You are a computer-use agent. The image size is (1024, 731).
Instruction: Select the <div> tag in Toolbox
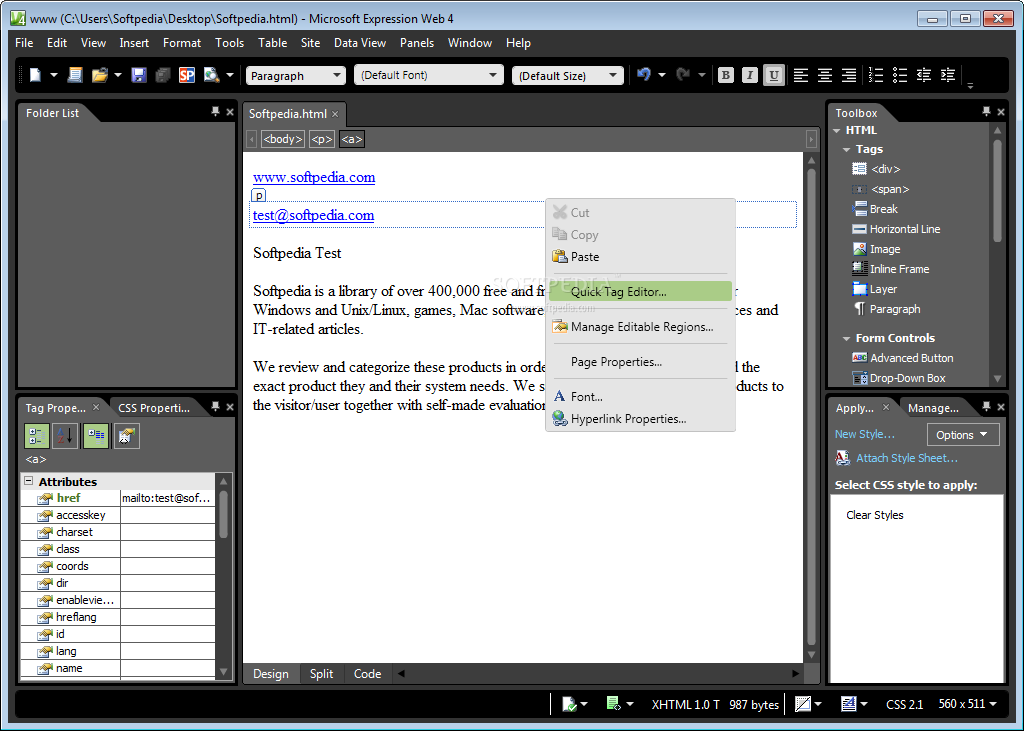coord(876,169)
